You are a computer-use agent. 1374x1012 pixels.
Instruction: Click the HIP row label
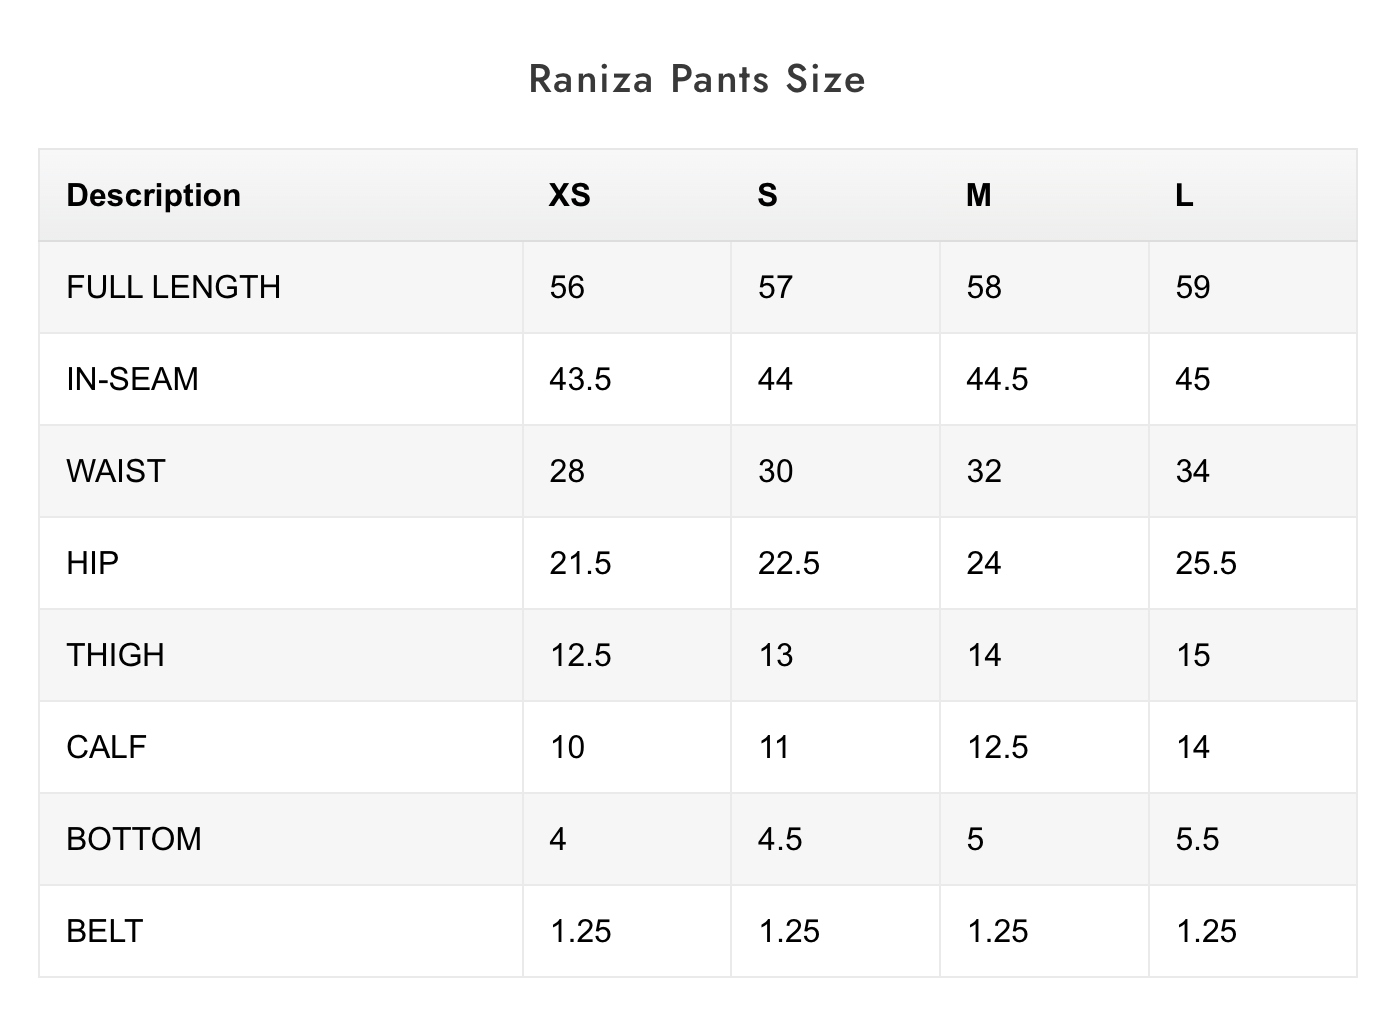92,563
